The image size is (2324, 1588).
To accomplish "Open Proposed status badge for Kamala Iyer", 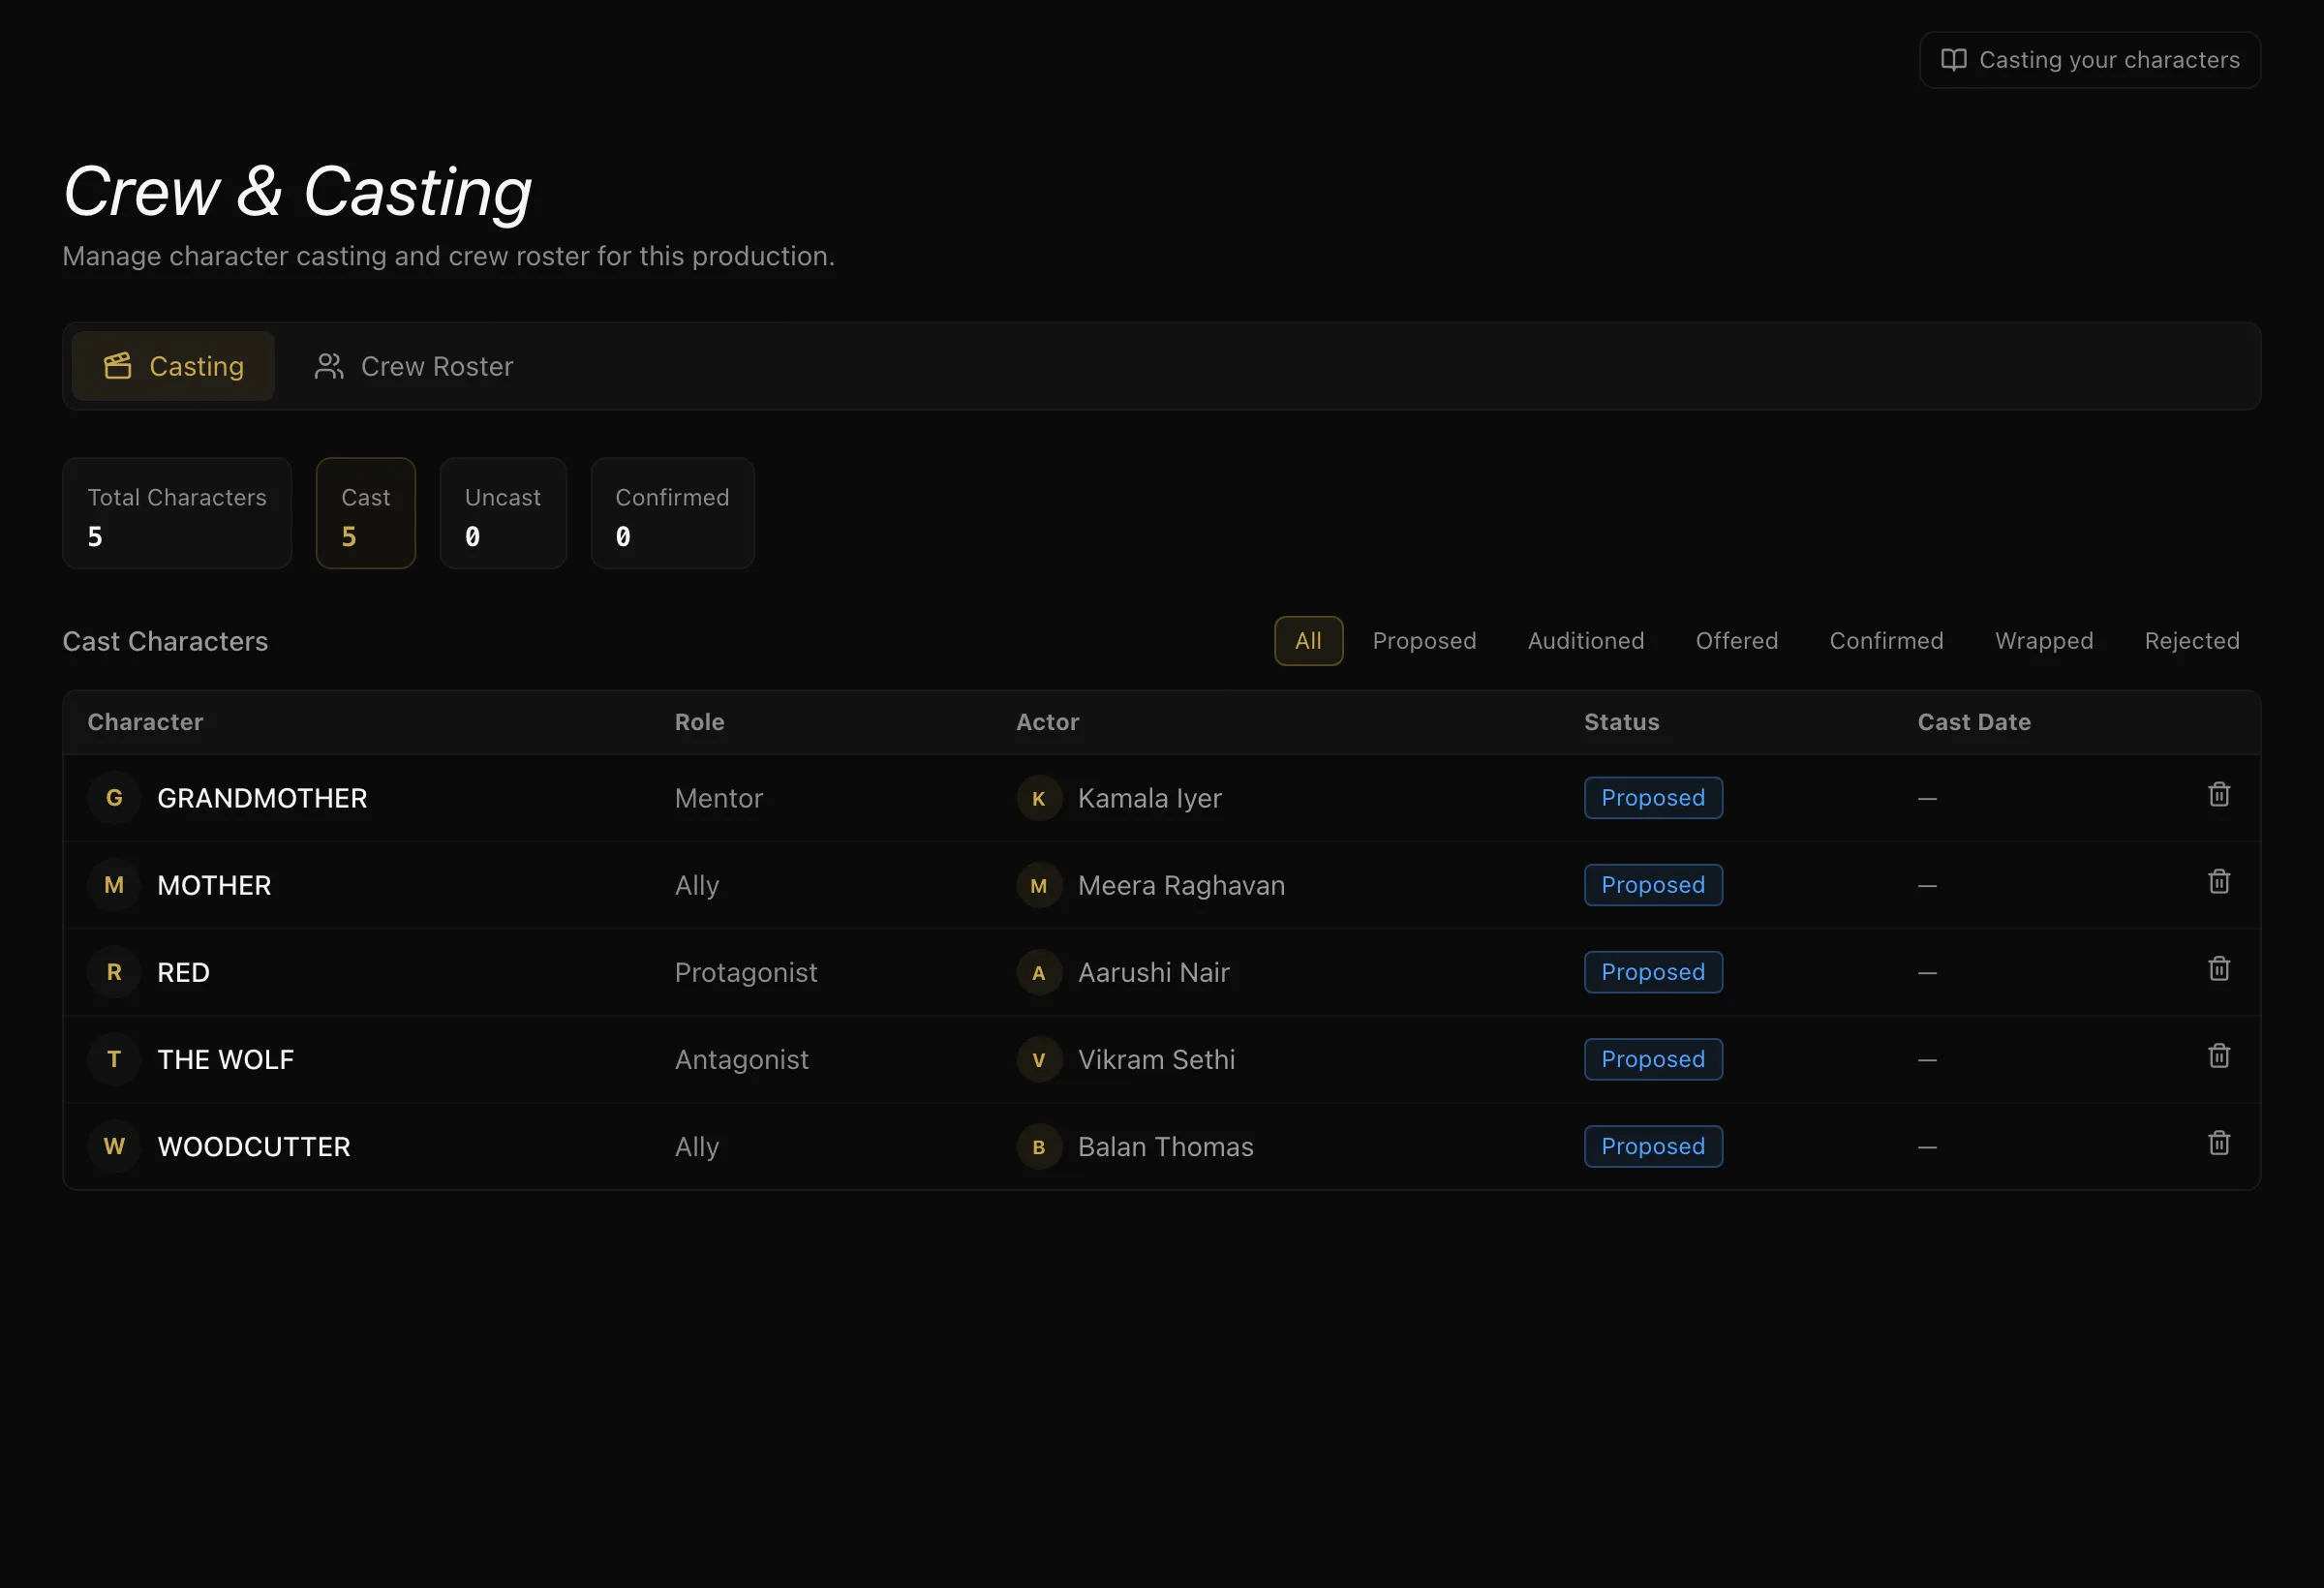I will coord(1653,798).
